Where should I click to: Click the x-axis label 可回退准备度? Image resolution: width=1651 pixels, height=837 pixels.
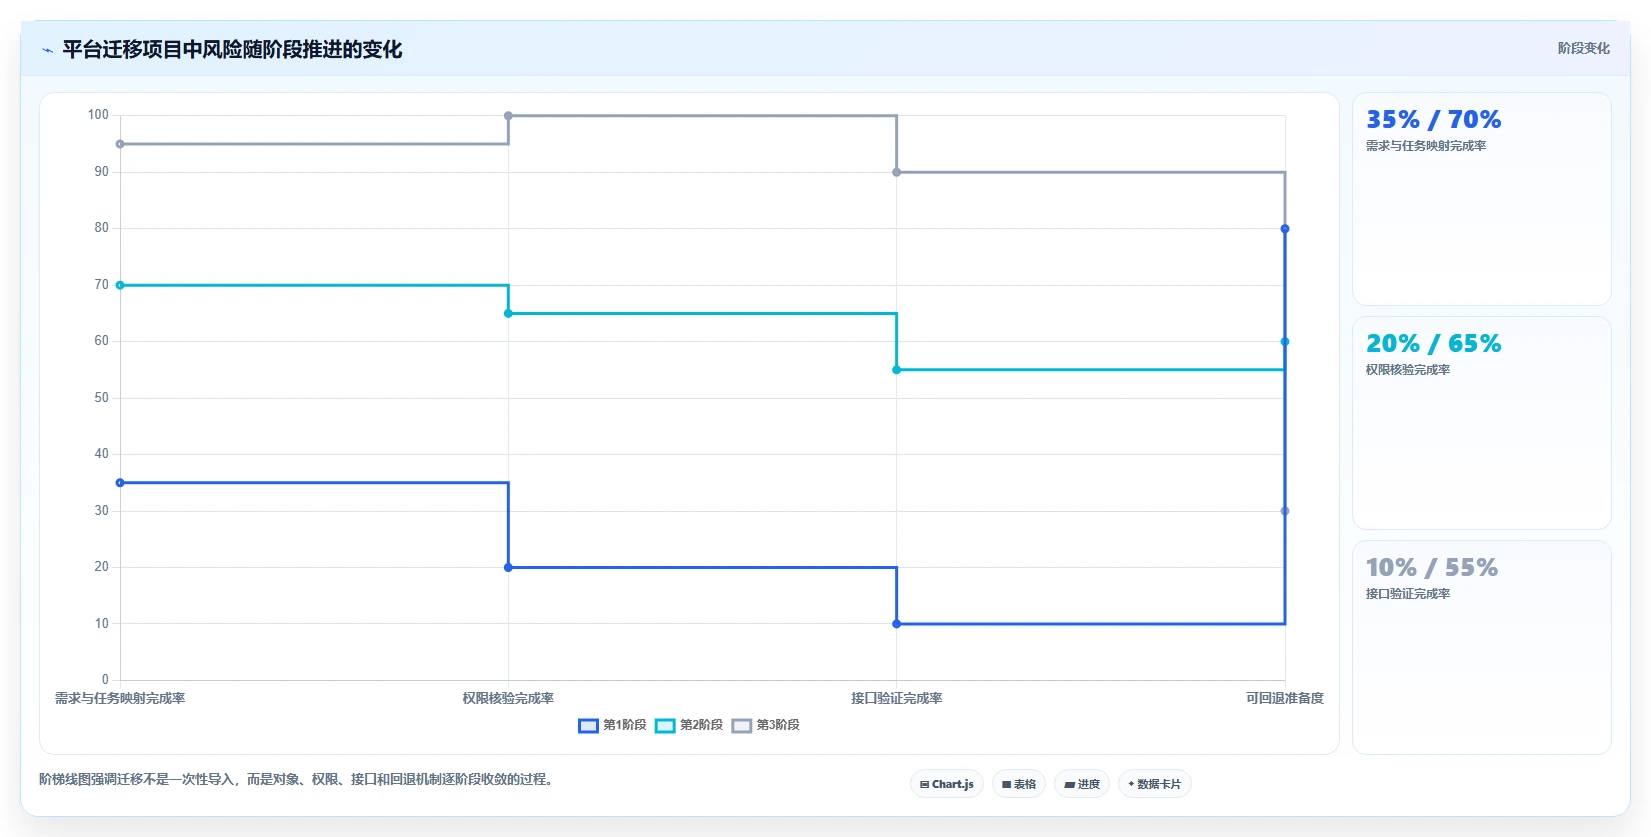[x=1285, y=698]
